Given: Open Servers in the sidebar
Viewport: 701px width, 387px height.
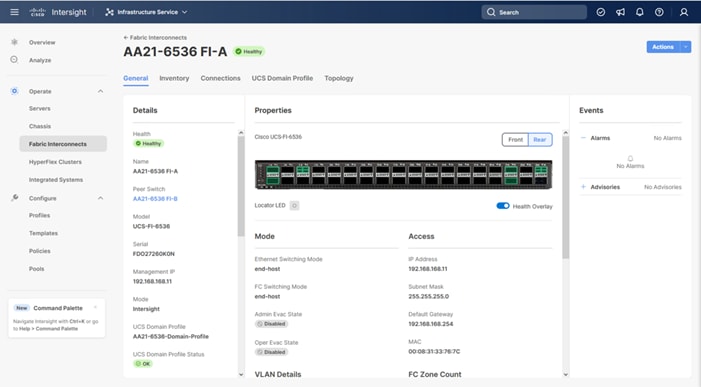Looking at the screenshot, I should click(40, 109).
